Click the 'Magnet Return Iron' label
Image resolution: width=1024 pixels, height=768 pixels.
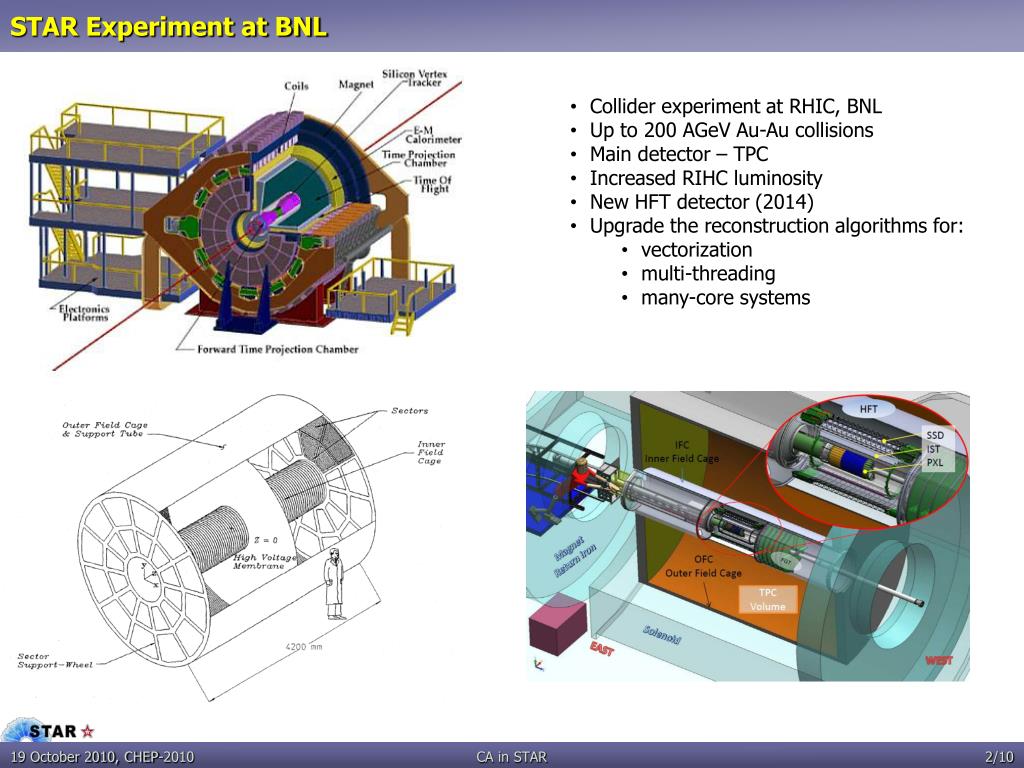[x=575, y=557]
